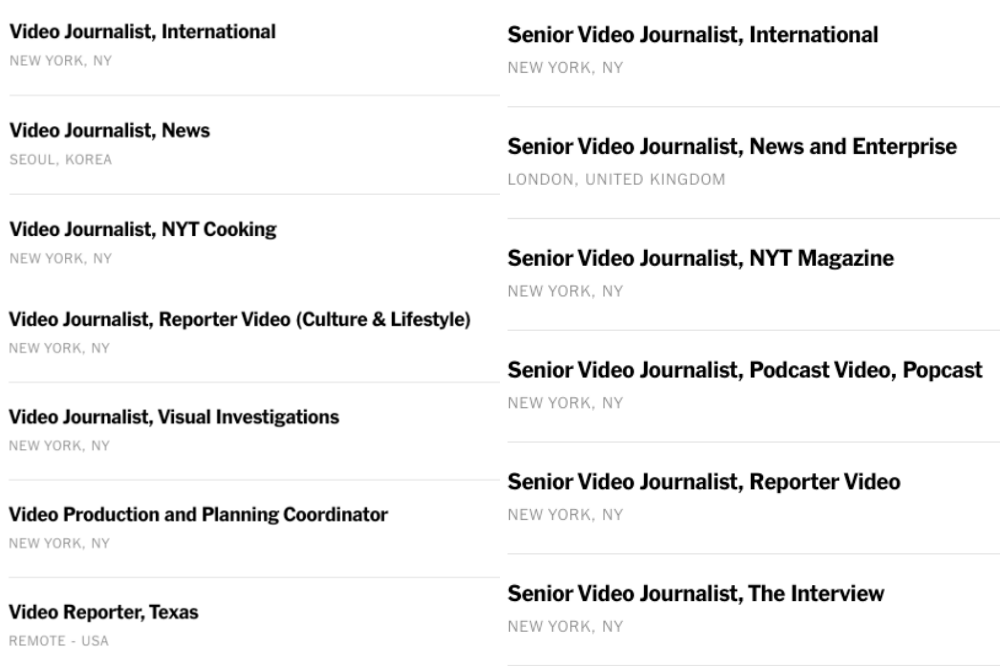Open Video Journalist, News in Seoul
This screenshot has height=667, width=1000.
110,131
